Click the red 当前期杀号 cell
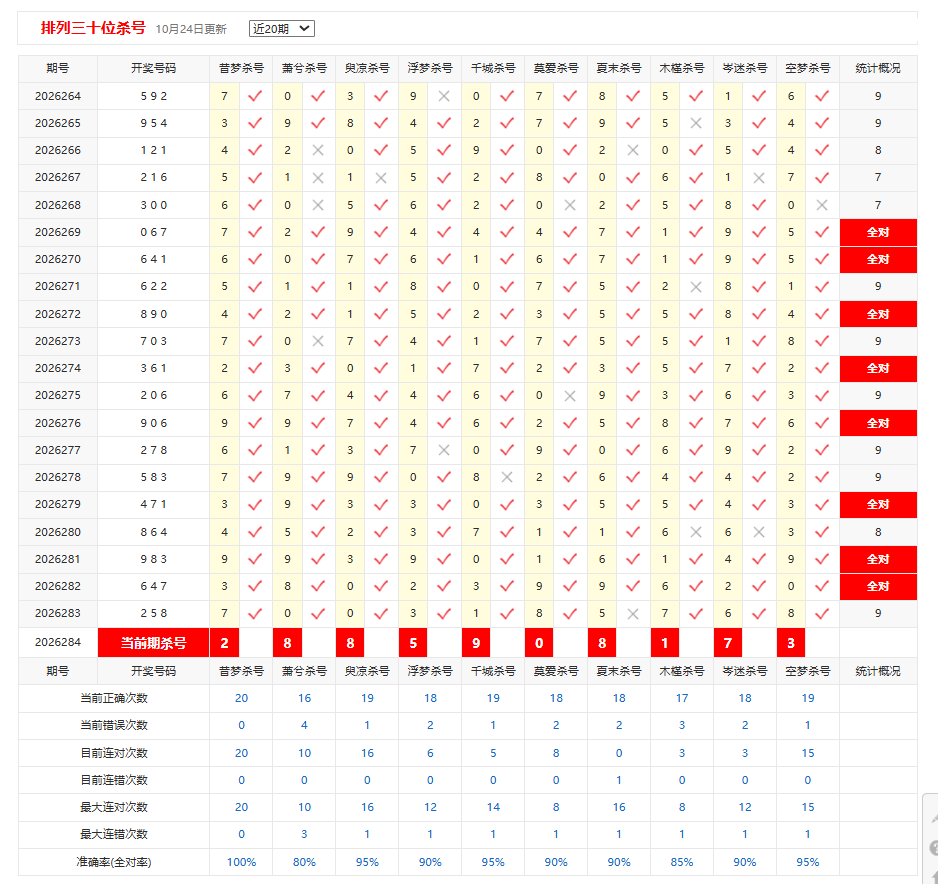The image size is (938, 884). (154, 643)
